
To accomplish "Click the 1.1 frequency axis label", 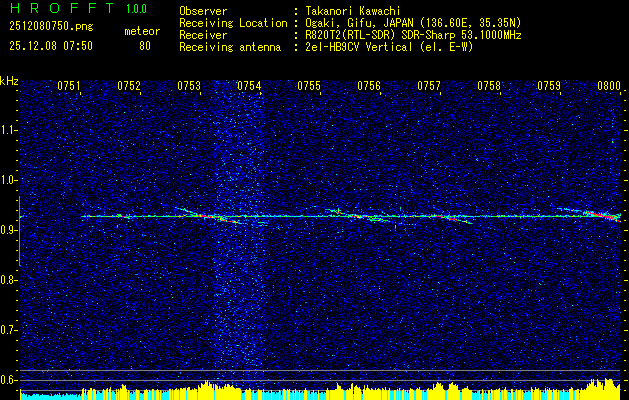I will point(8,130).
